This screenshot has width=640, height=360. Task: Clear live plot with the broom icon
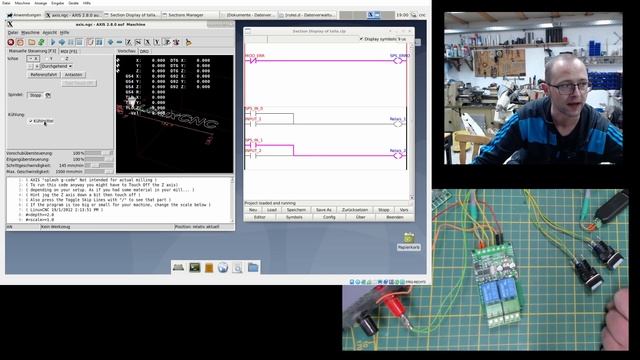188,42
